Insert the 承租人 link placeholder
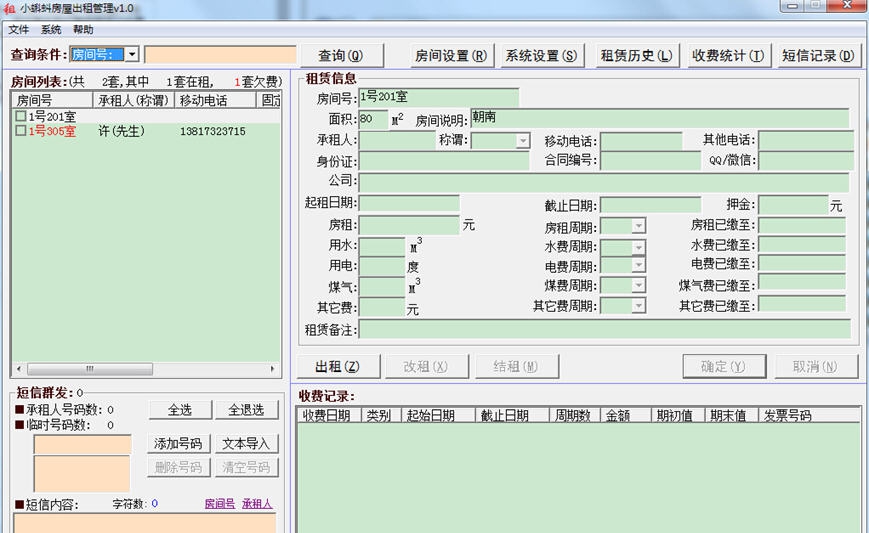Screen dimensions: 869x533 [257, 504]
